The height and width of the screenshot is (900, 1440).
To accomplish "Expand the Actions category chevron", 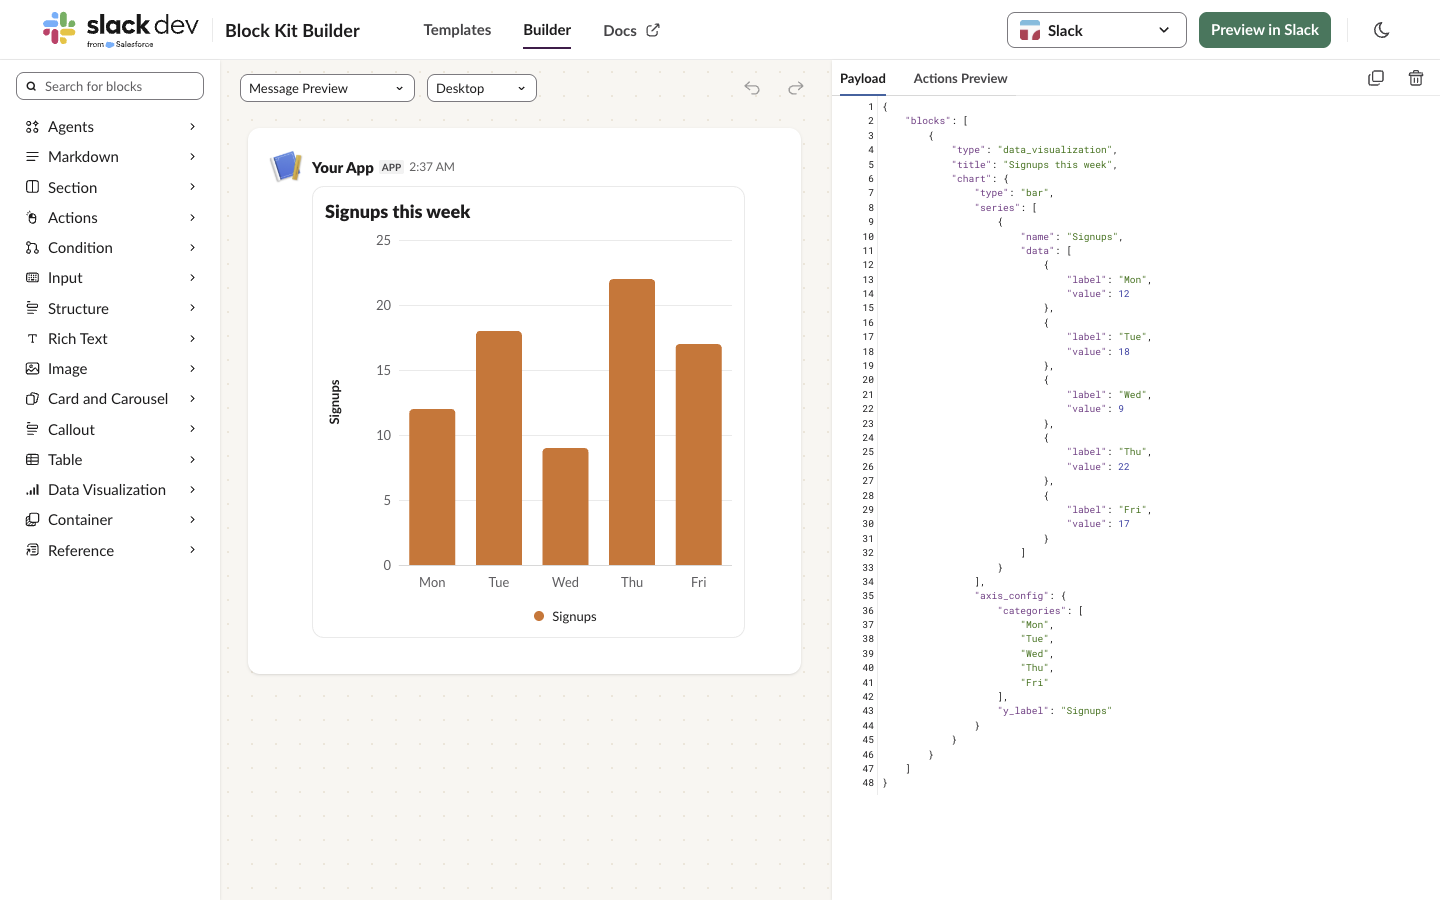I will click(x=193, y=217).
